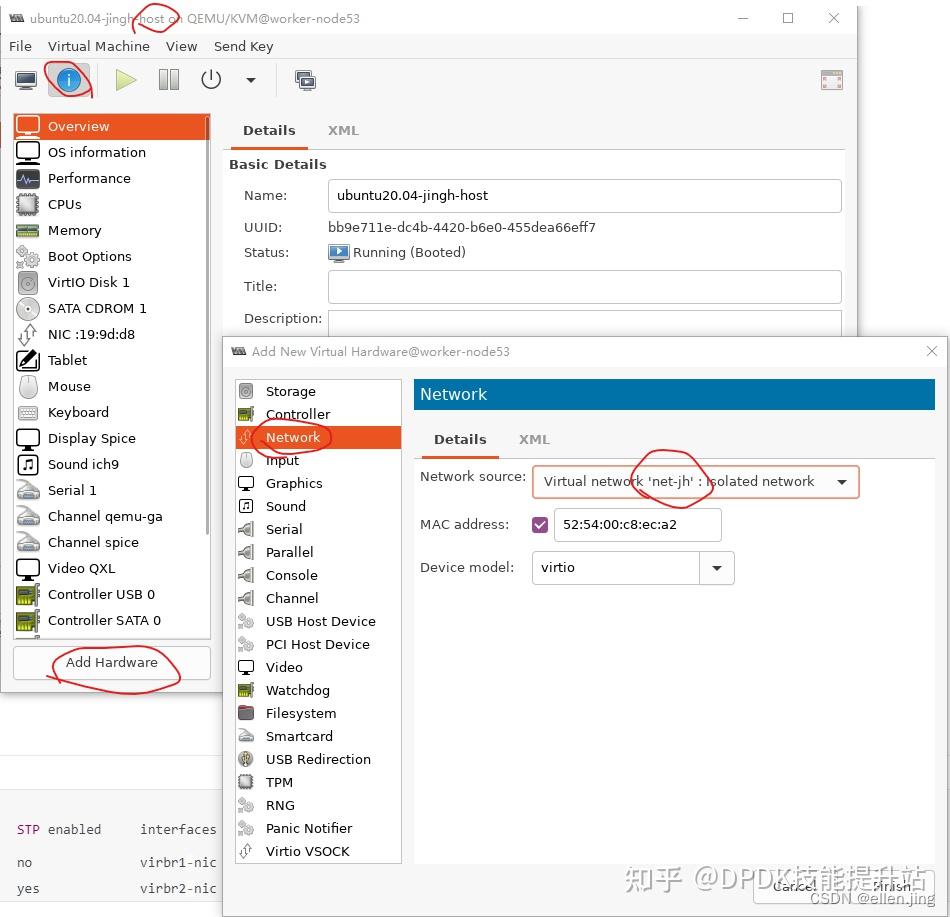This screenshot has height=917, width=950.
Task: Shut down the virtual machine
Action: tap(211, 80)
